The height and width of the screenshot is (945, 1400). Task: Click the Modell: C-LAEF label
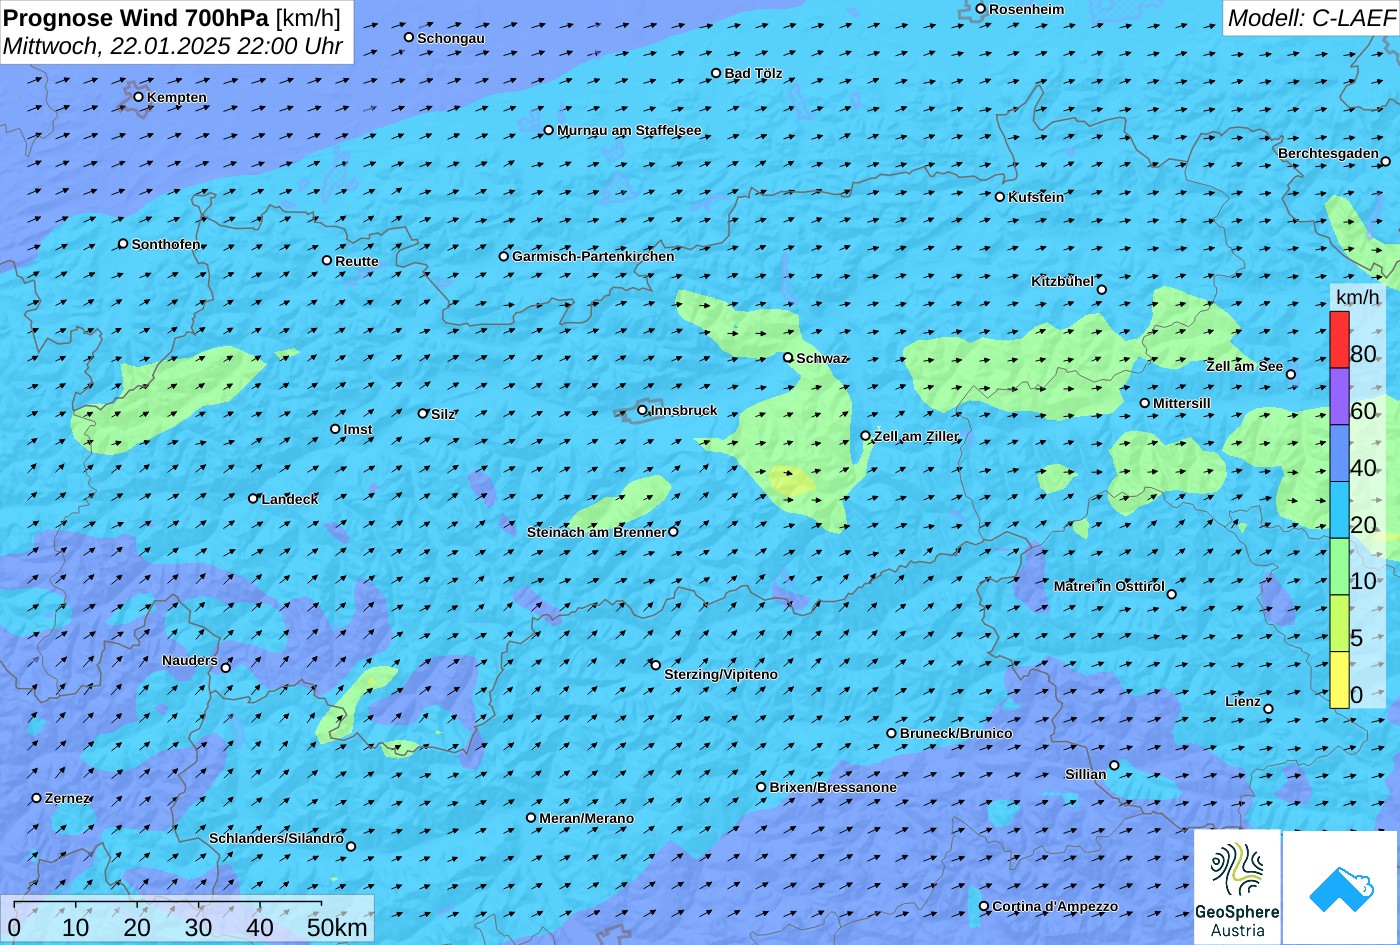pyautogui.click(x=1311, y=17)
